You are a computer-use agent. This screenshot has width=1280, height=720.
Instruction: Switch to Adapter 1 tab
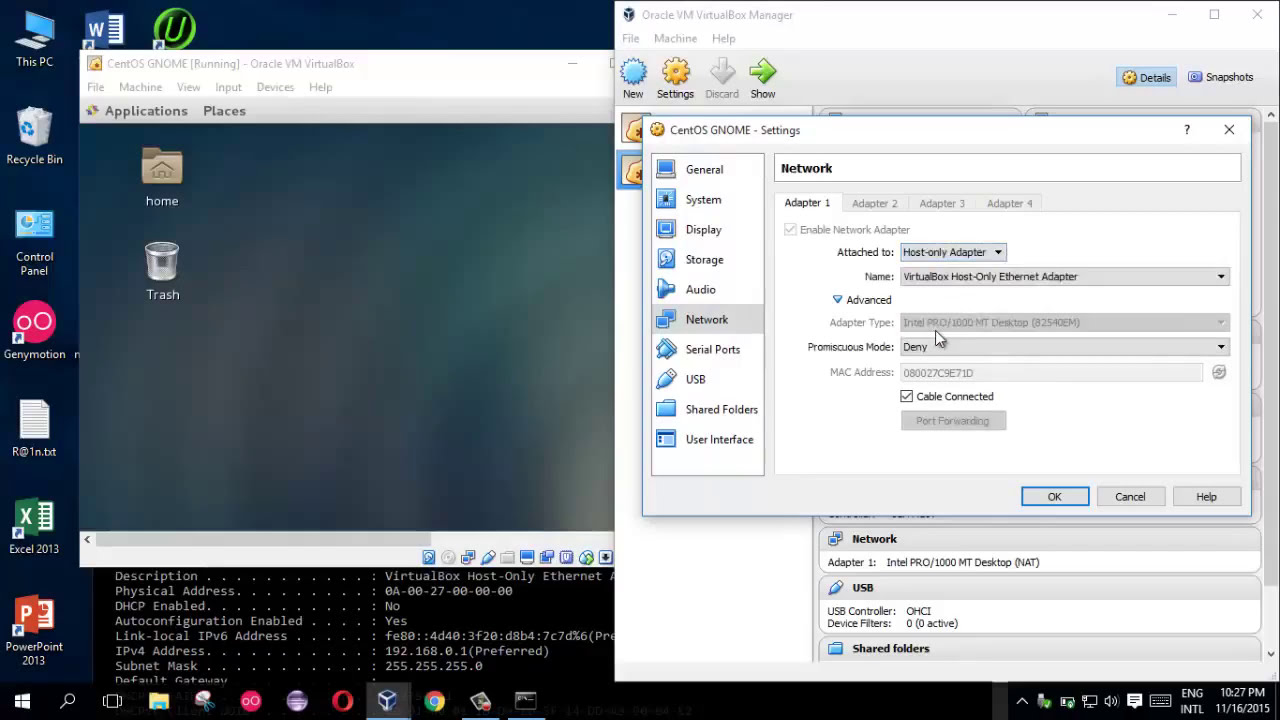(807, 203)
